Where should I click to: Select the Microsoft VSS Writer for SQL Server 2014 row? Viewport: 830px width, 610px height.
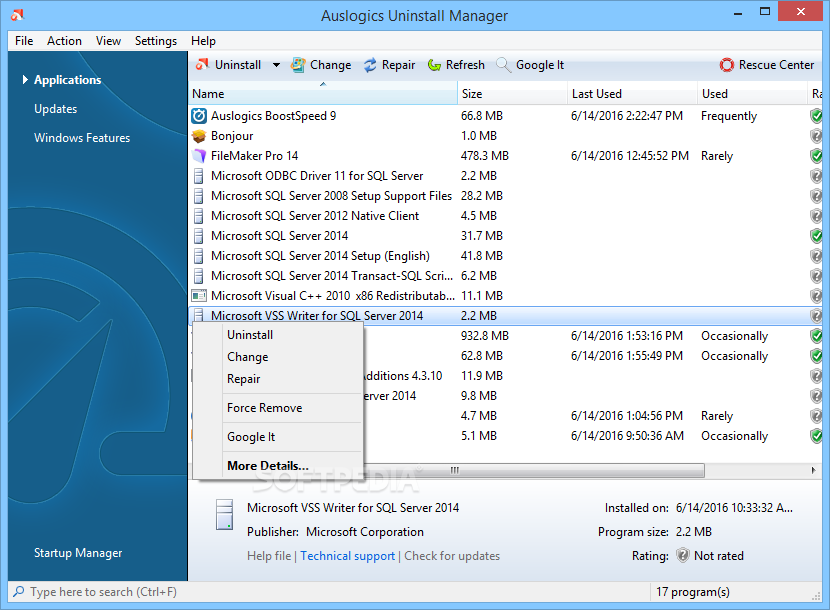[506, 316]
